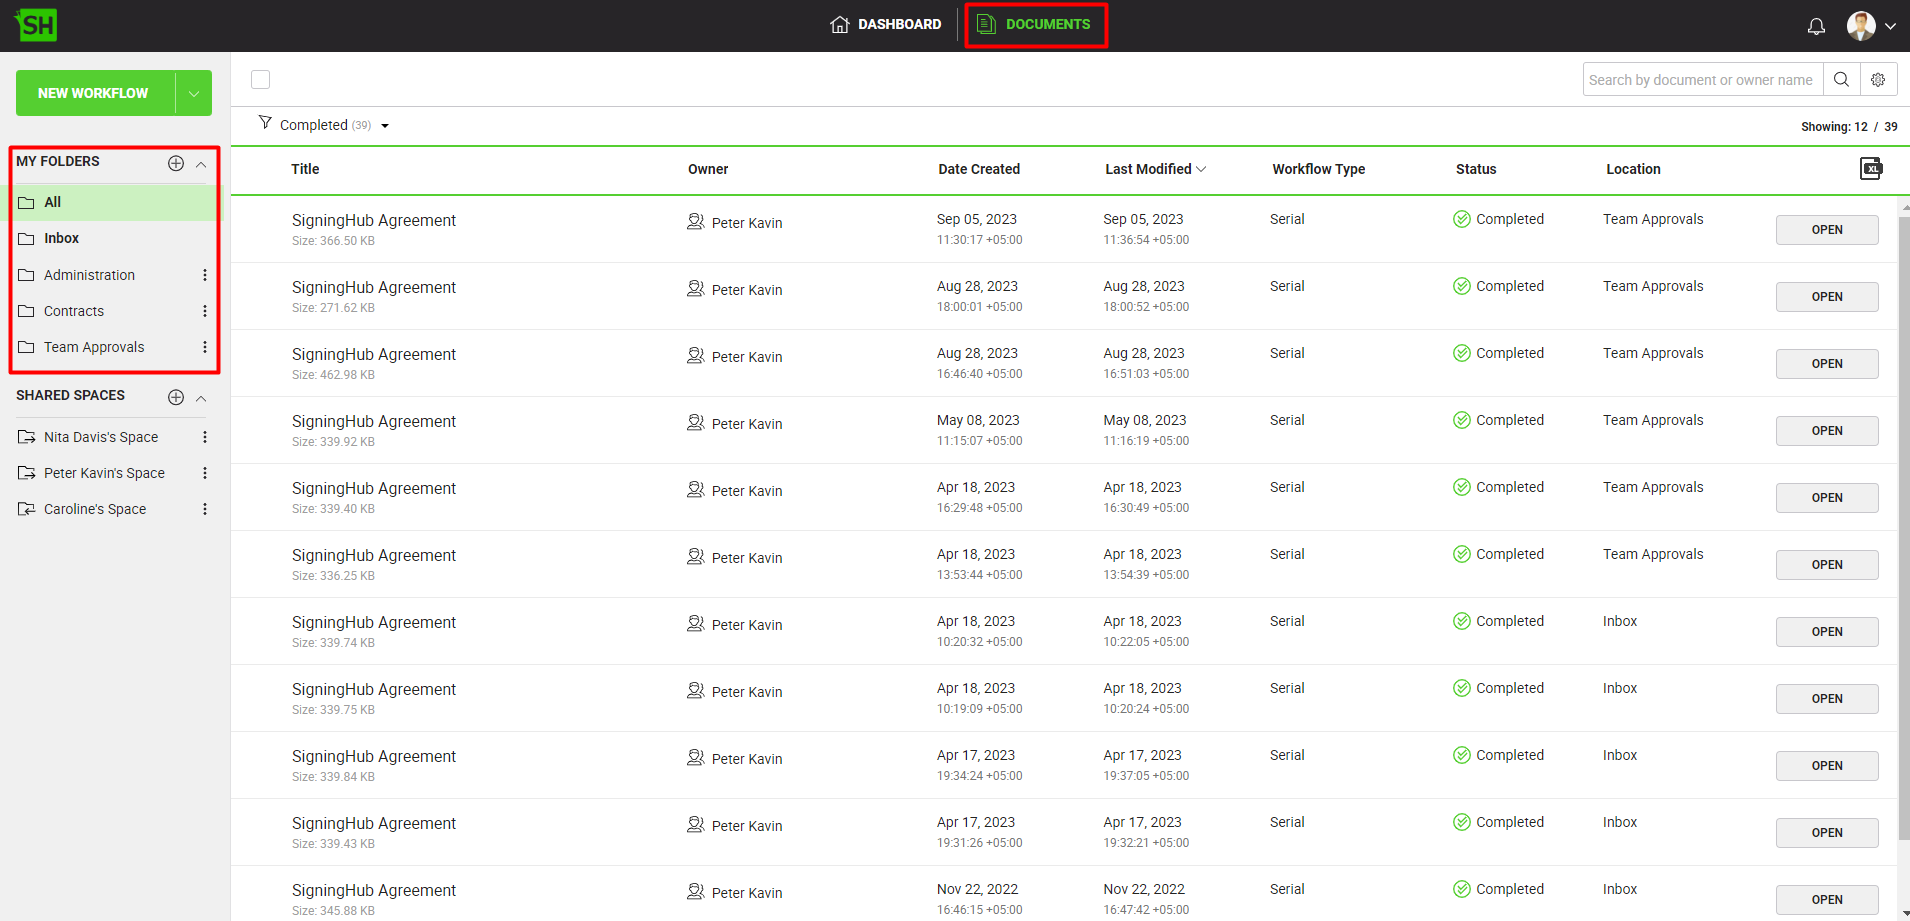Open advanced search settings gear
The width and height of the screenshot is (1910, 921).
tap(1878, 80)
